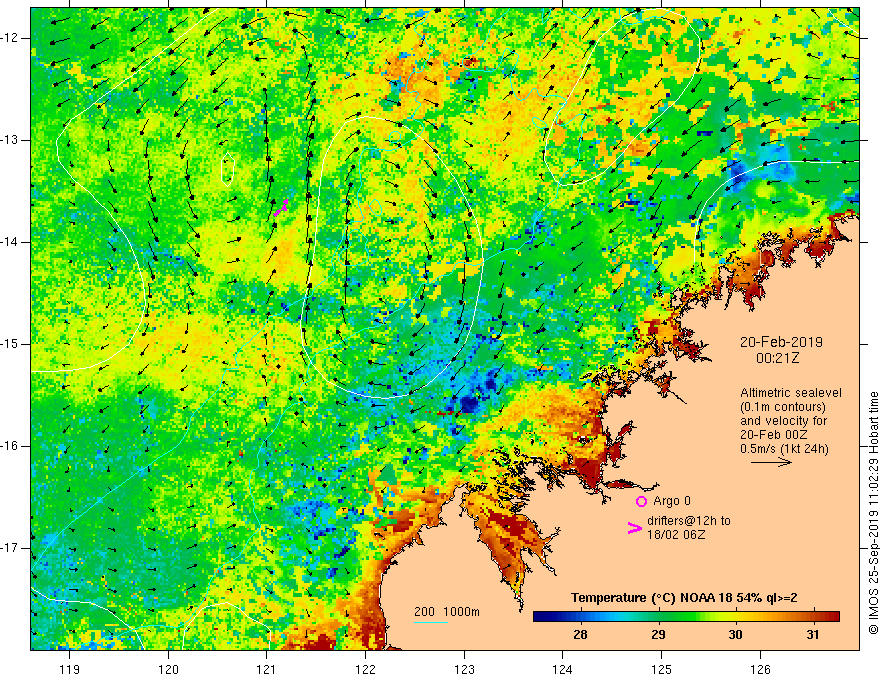Click longitude label 120
Screen dimensions: 880x680
pos(168,669)
